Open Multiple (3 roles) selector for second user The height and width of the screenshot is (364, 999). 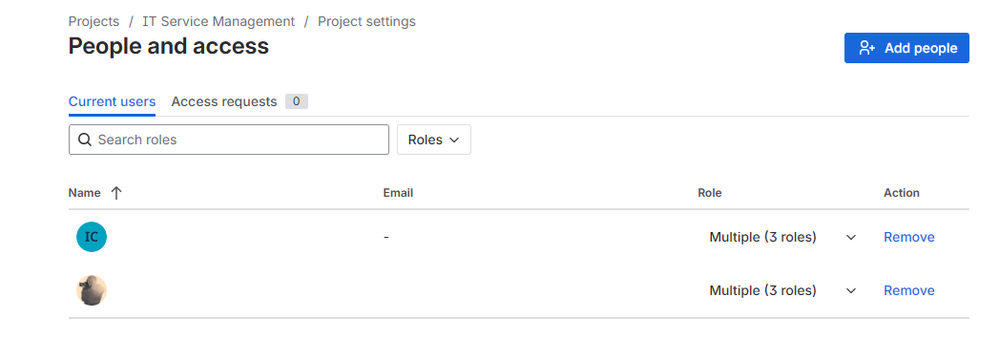tap(782, 291)
